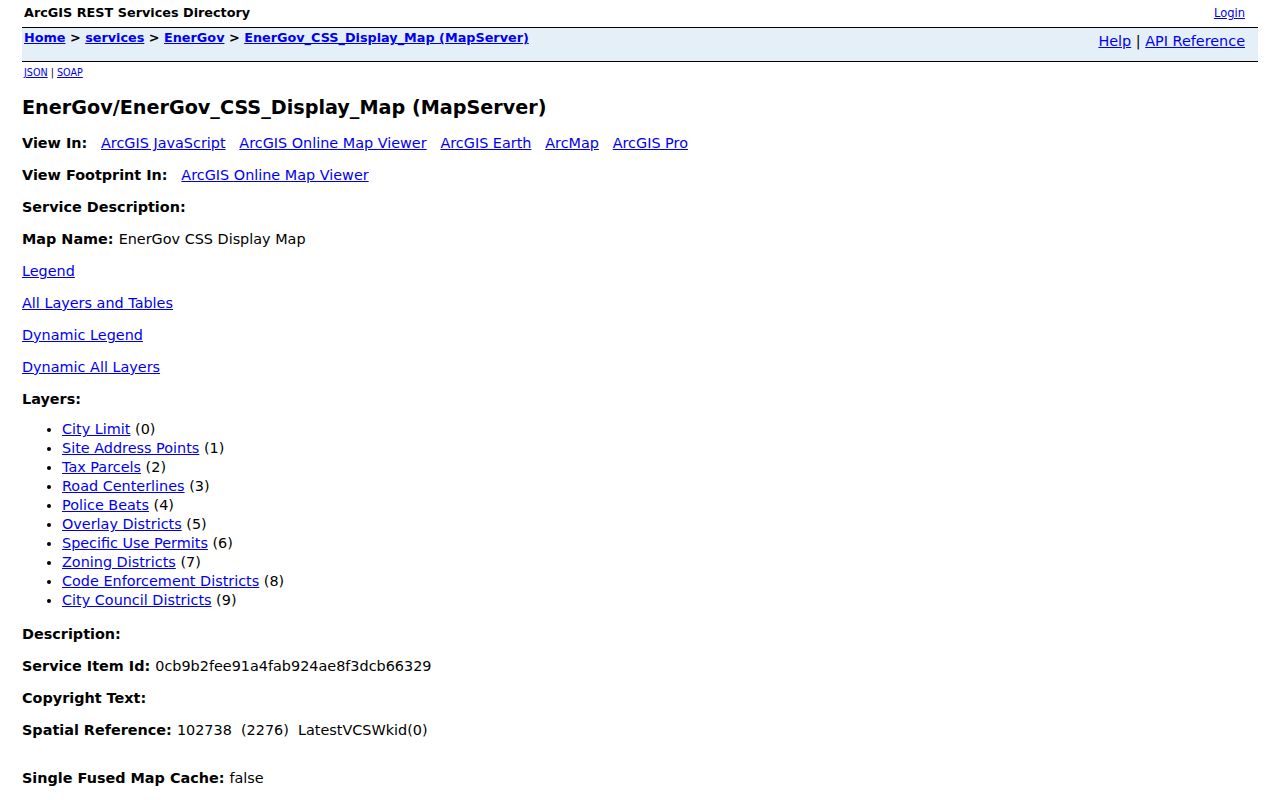Click the EnerGov/EnerGov_CSS_Display_Map (MapServer) page heading

pos(284,108)
